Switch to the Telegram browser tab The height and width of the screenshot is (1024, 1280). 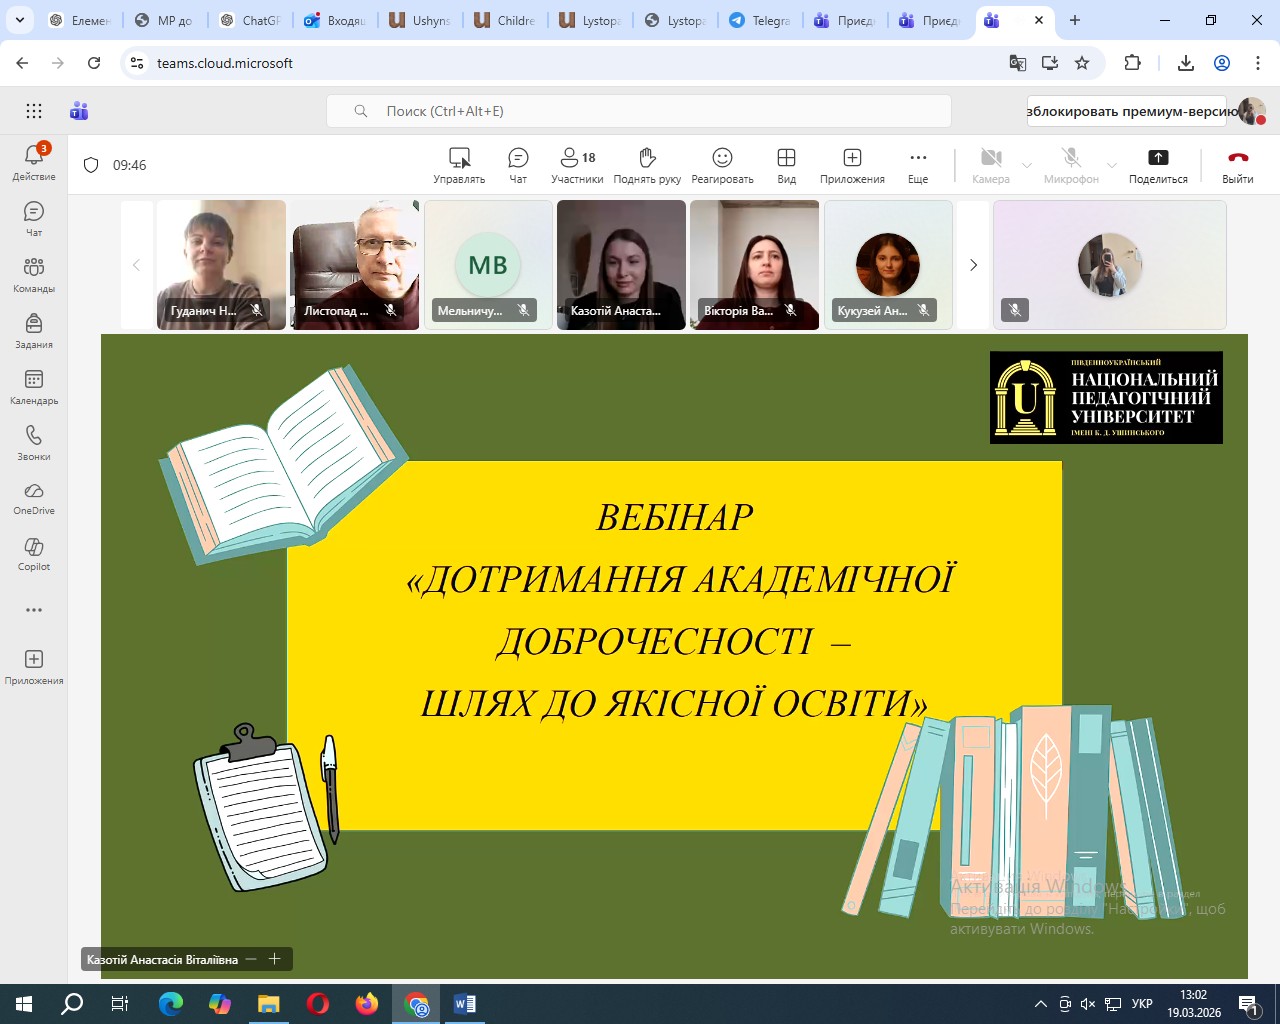coord(759,20)
